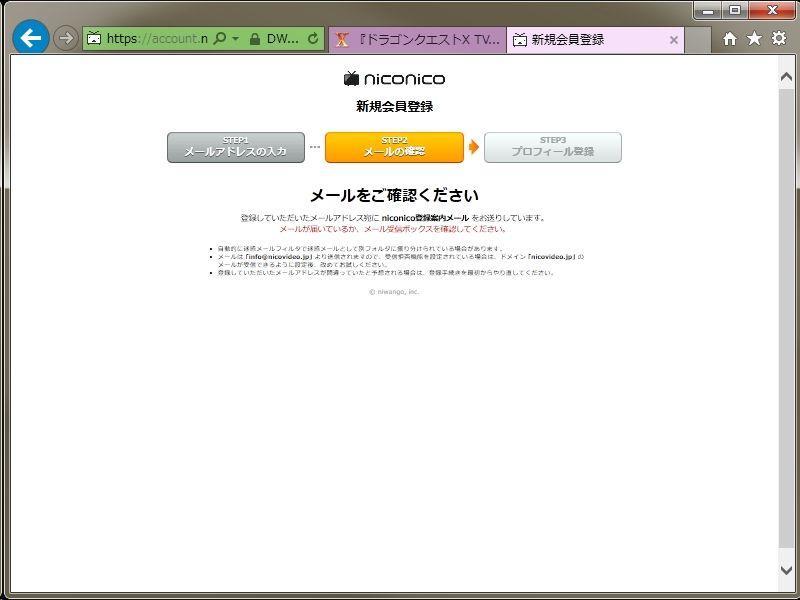Minimize the browser window
The image size is (800, 600).
(x=708, y=10)
